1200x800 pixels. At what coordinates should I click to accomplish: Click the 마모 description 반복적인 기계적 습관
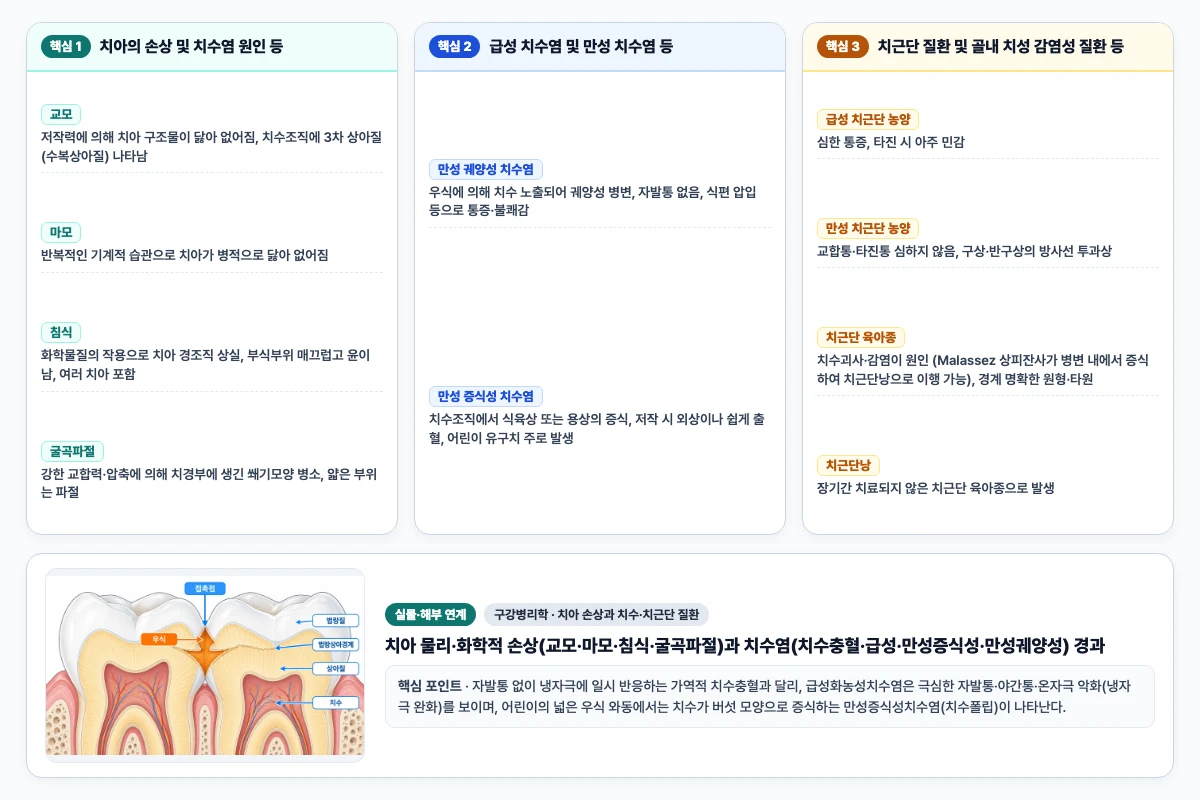pyautogui.click(x=185, y=255)
